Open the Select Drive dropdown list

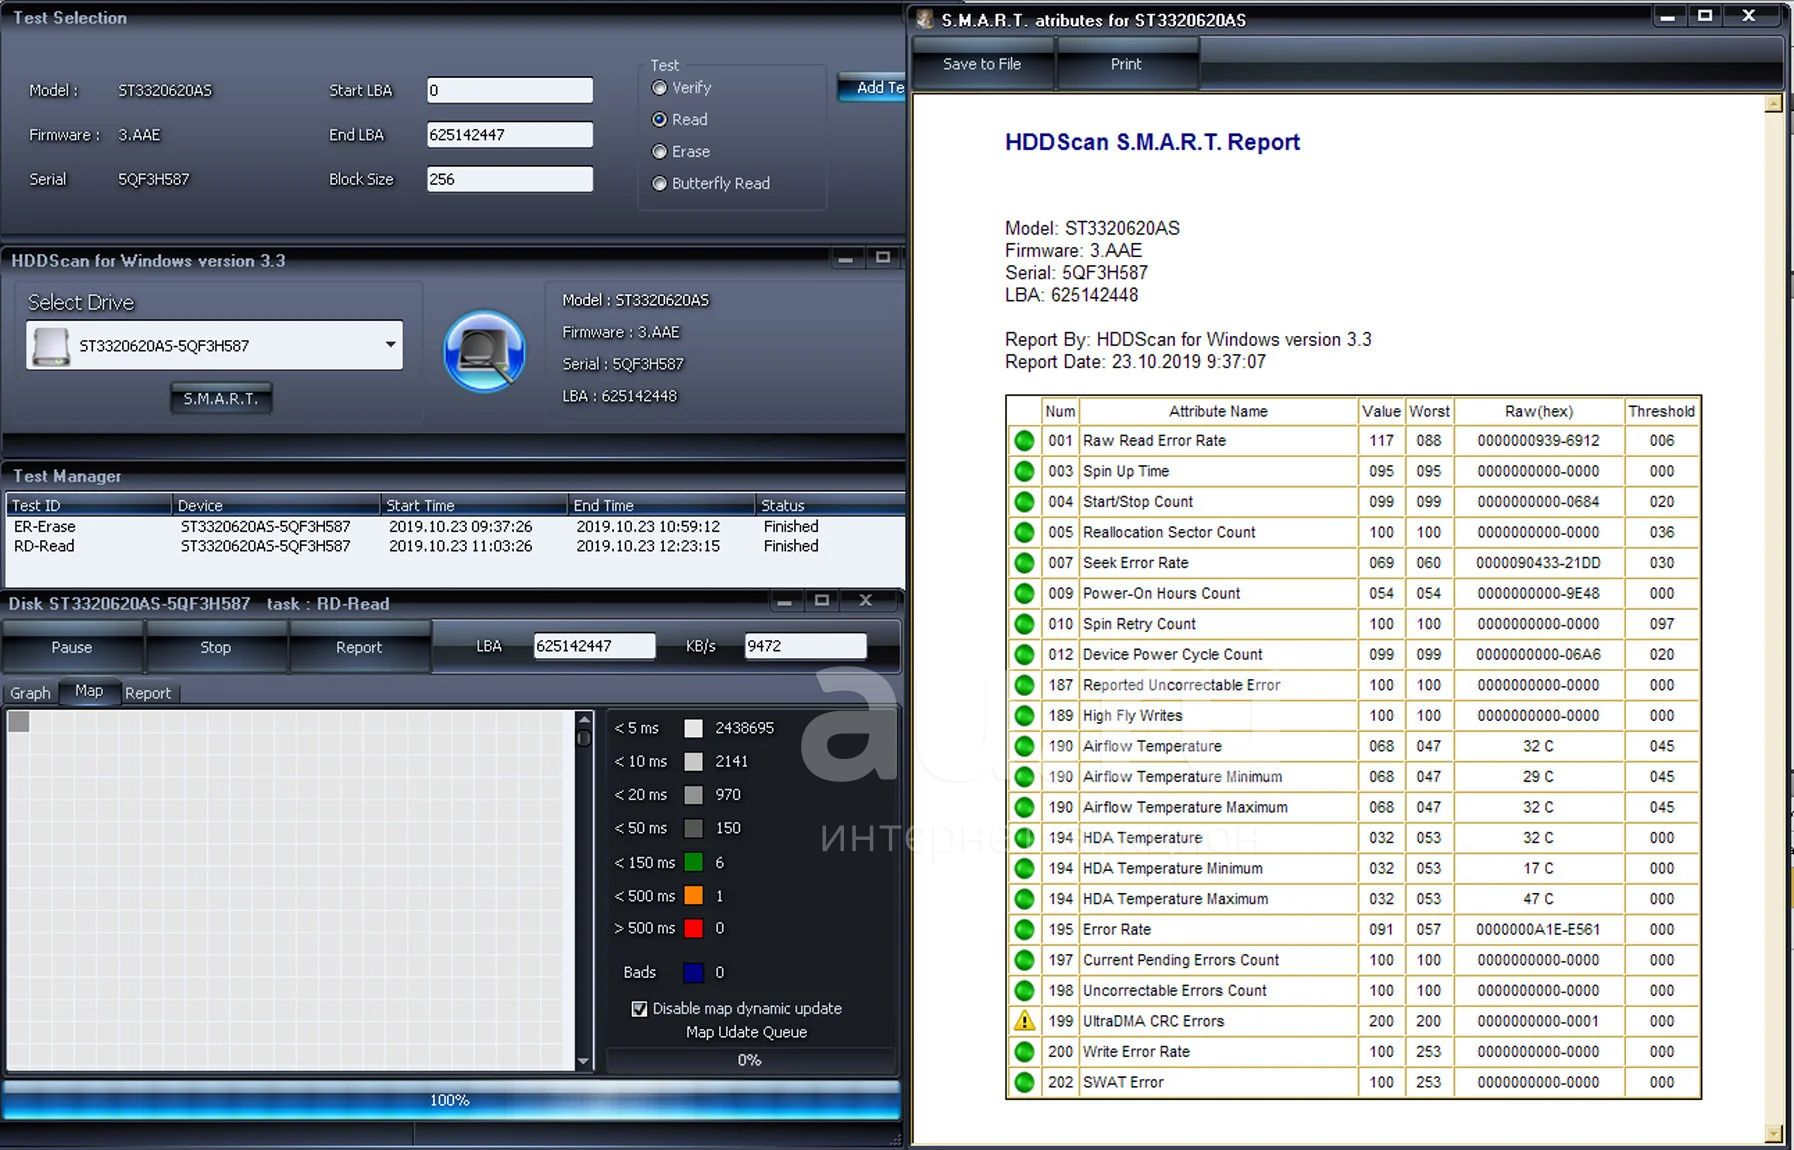point(390,345)
